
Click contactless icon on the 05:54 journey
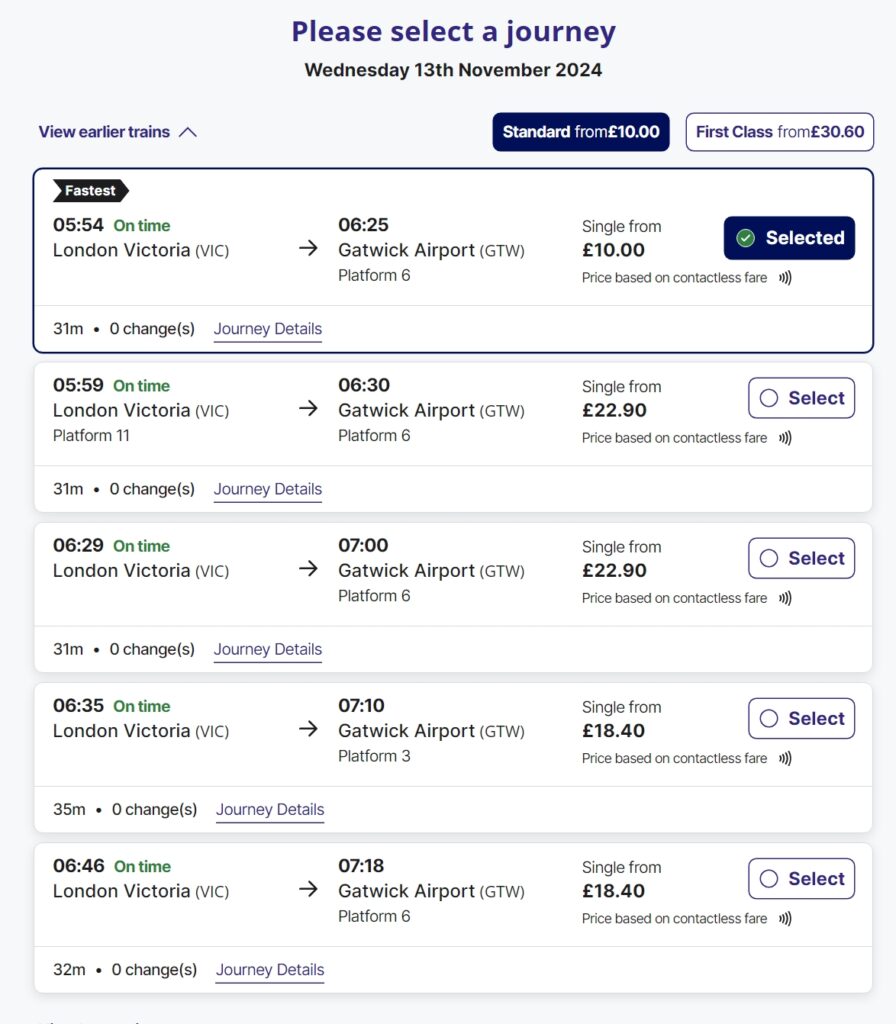click(x=785, y=278)
